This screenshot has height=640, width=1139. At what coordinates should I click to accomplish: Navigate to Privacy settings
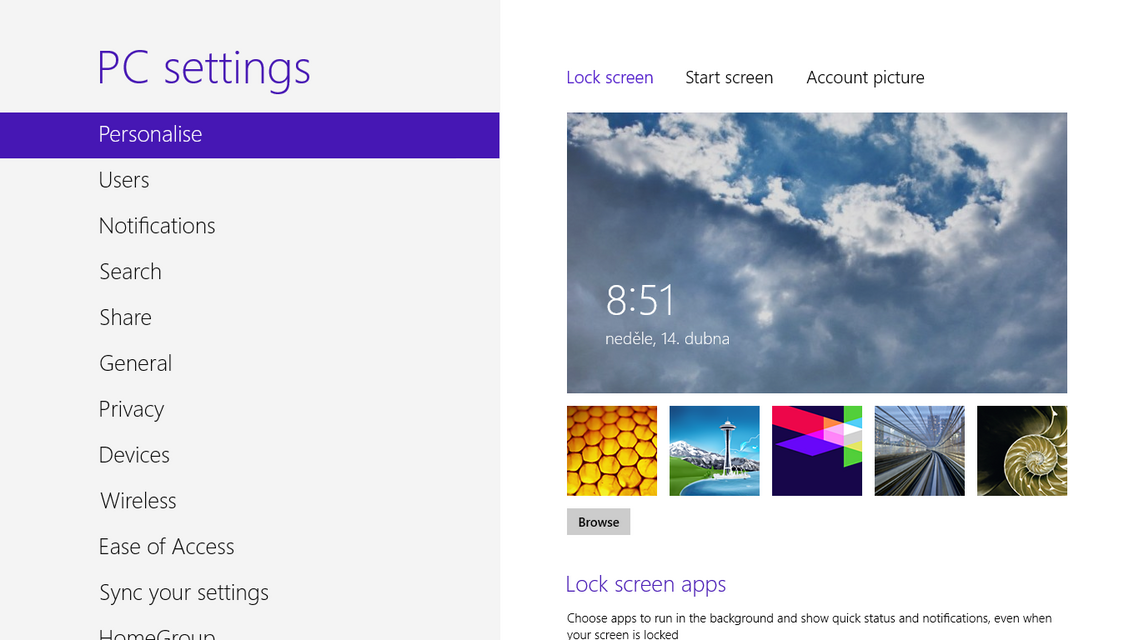pyautogui.click(x=131, y=410)
